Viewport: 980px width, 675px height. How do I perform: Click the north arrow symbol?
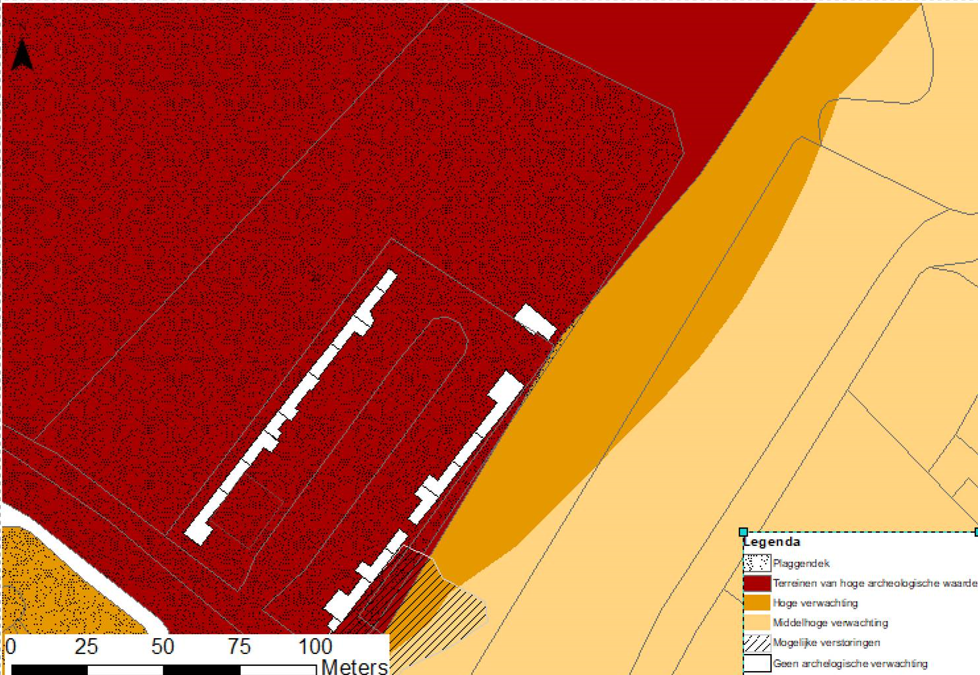22,54
